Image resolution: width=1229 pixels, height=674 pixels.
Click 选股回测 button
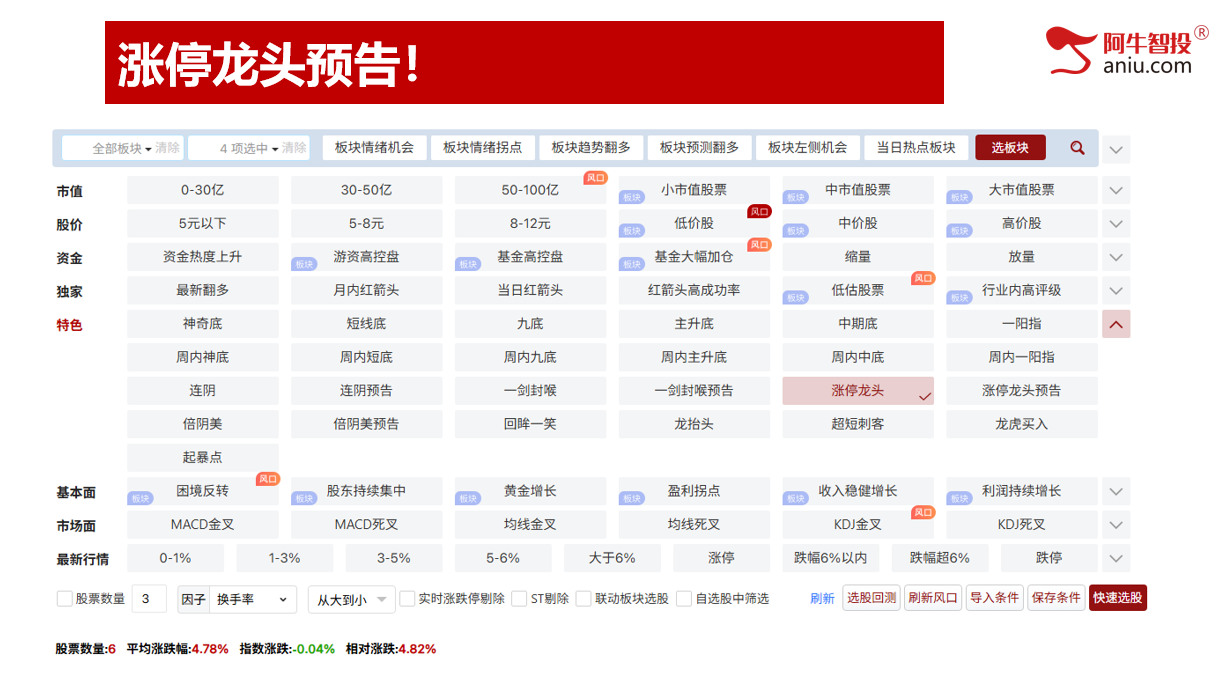[x=872, y=598]
